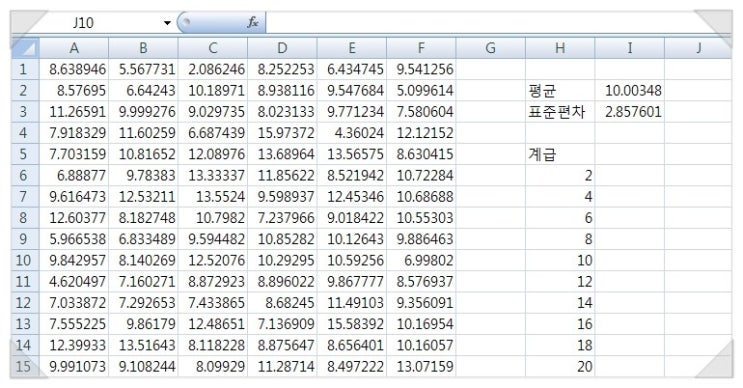
Task: Click cell containing 8.638946
Action: click(74, 69)
